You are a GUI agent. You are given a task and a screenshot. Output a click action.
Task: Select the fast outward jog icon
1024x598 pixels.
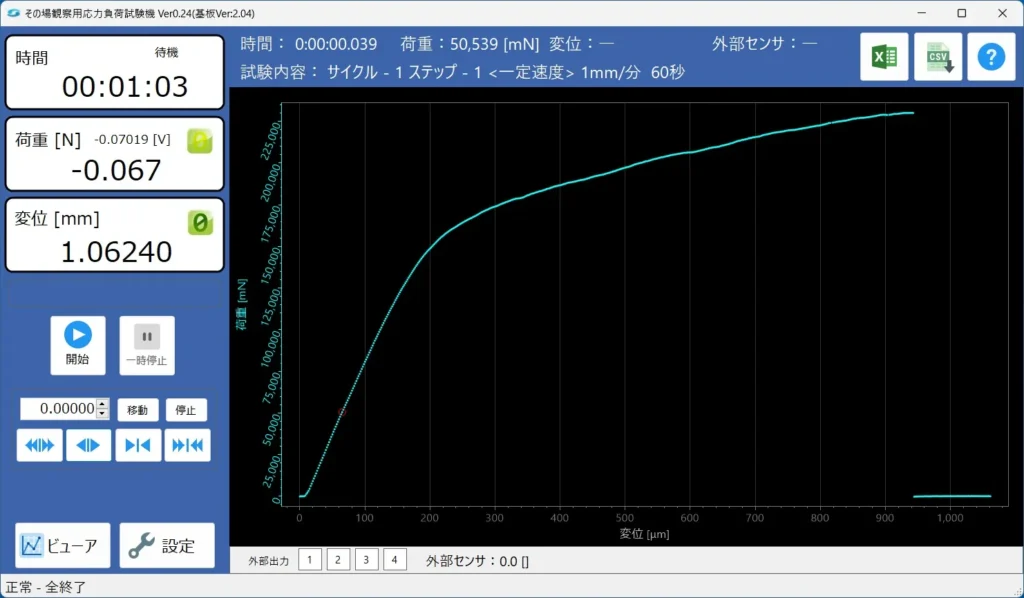coord(39,445)
